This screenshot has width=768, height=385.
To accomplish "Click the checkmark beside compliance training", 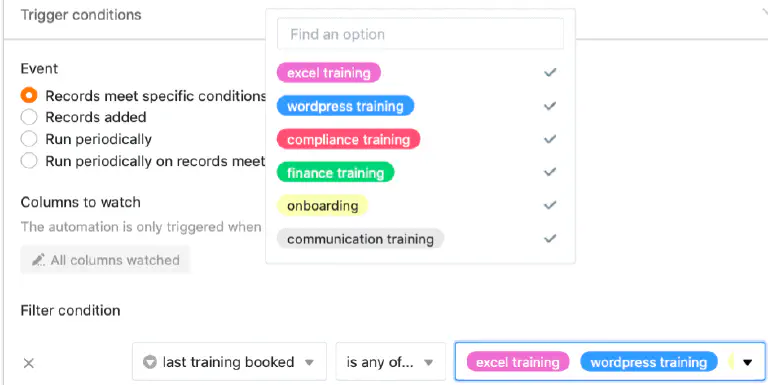I will [x=550, y=139].
